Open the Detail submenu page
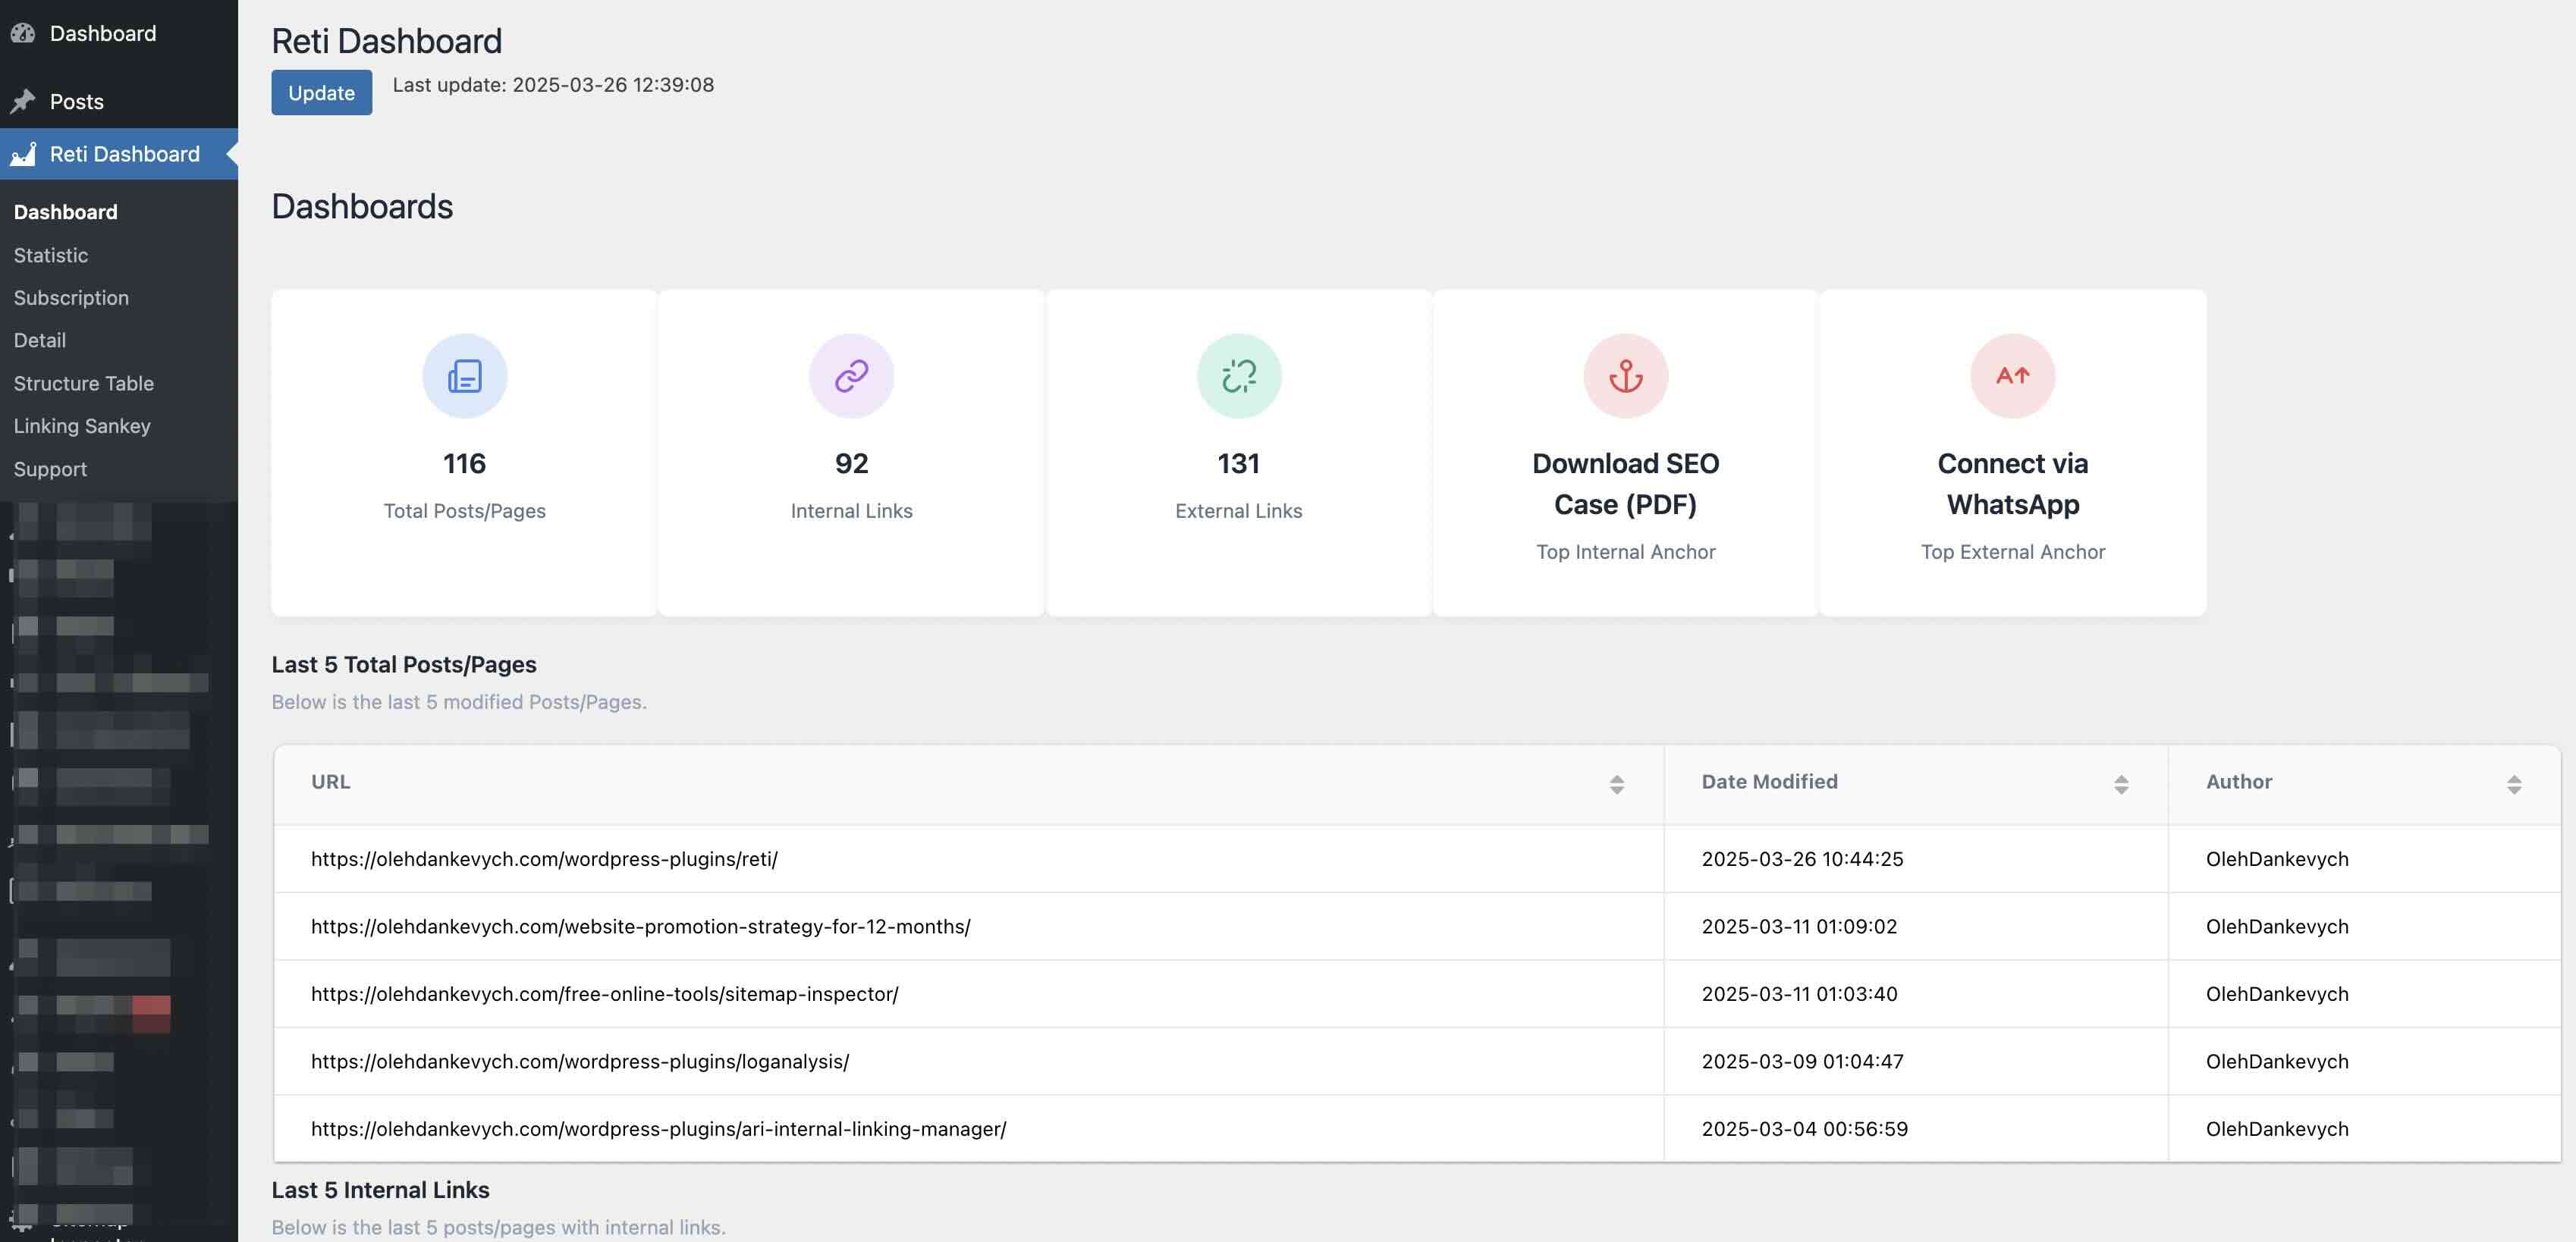This screenshot has width=2576, height=1242. (40, 340)
